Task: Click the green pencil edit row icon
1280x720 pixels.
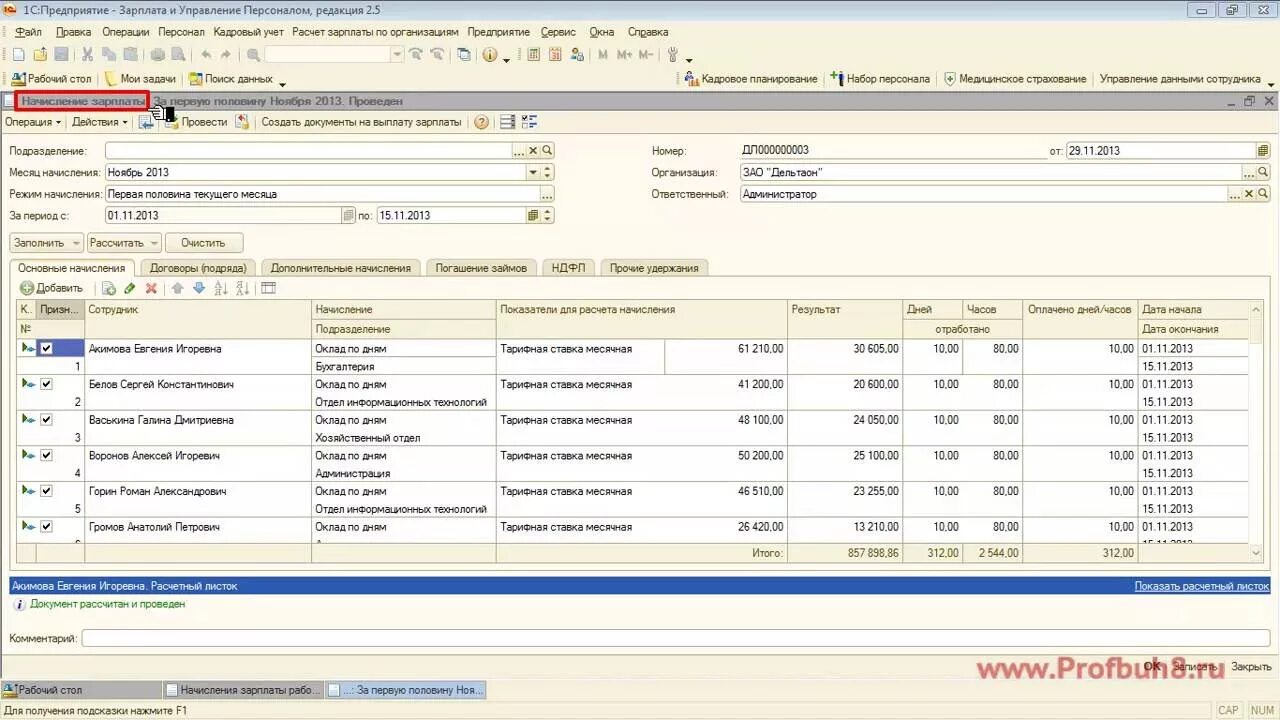Action: click(130, 288)
